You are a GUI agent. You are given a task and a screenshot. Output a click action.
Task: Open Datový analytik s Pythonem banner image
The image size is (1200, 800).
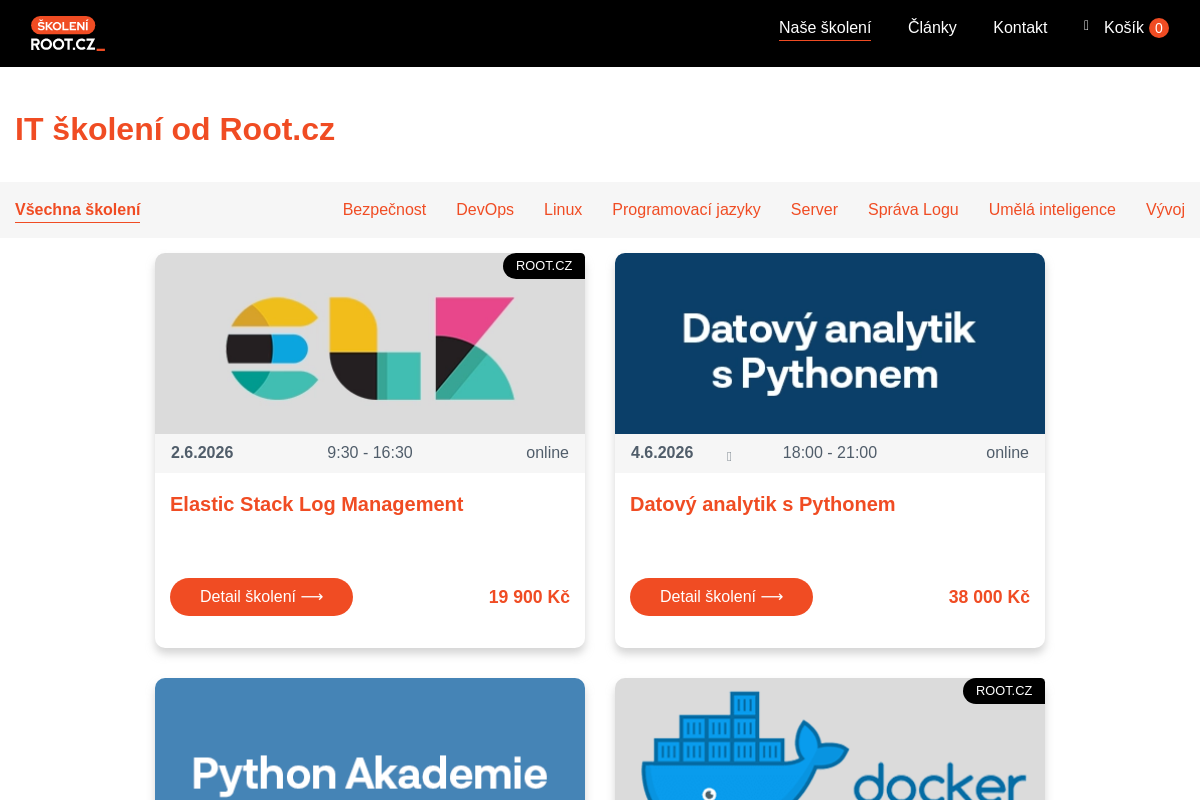(x=830, y=343)
